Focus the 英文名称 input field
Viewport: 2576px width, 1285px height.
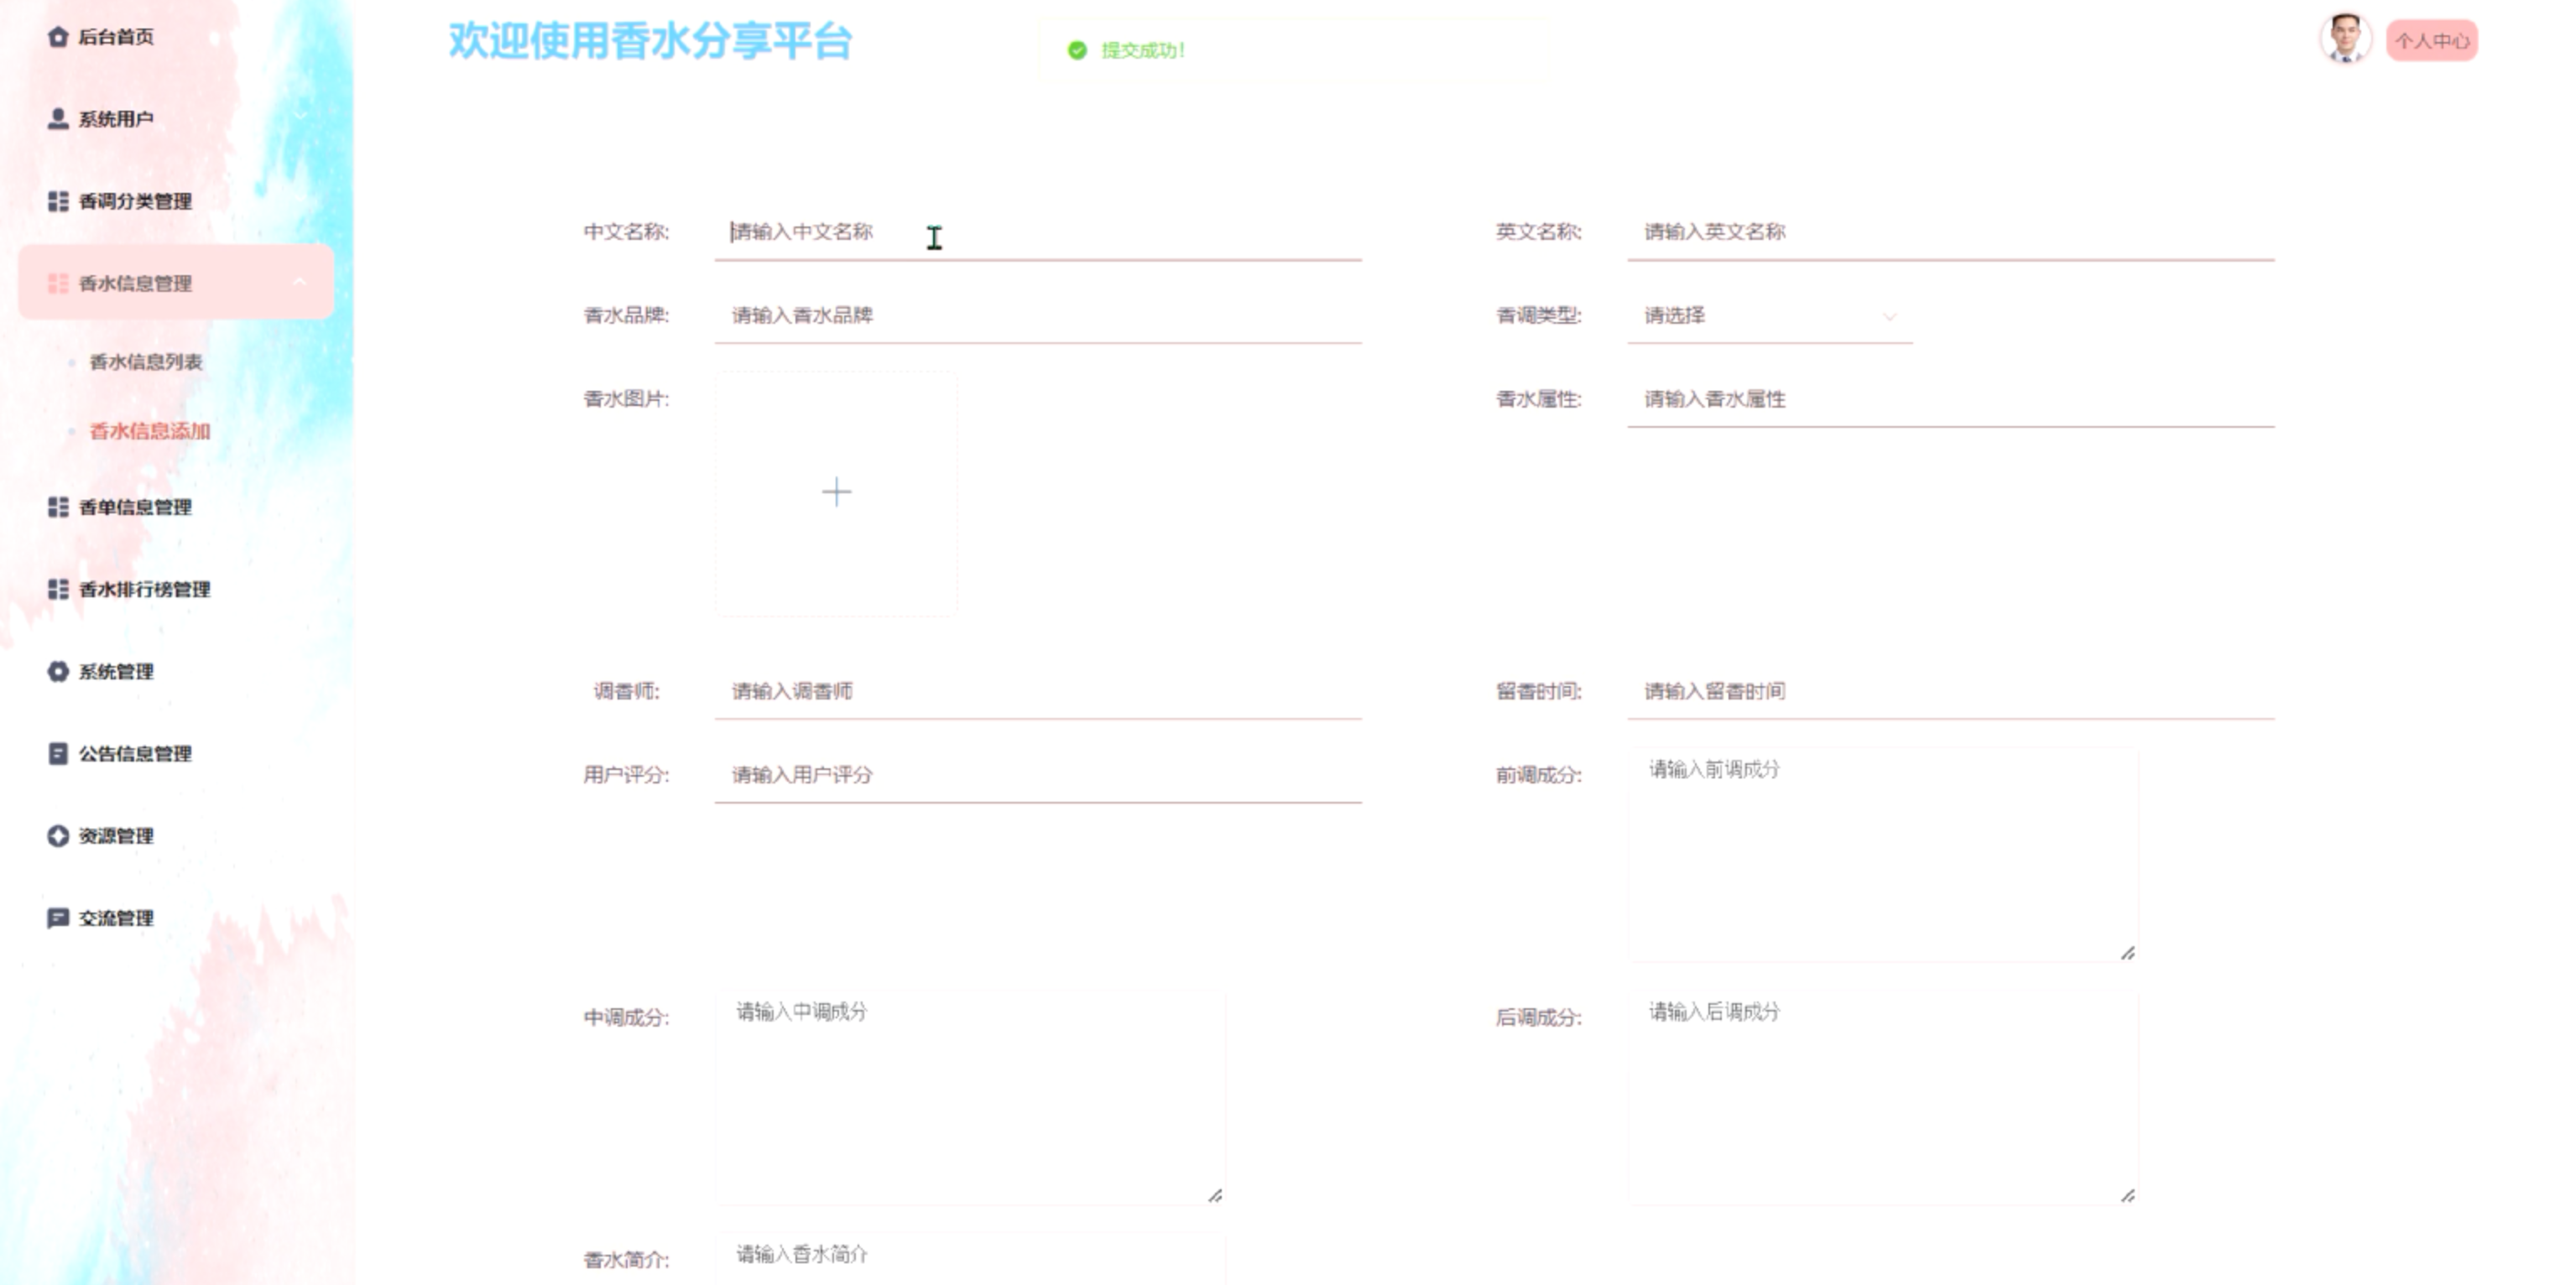(1950, 232)
